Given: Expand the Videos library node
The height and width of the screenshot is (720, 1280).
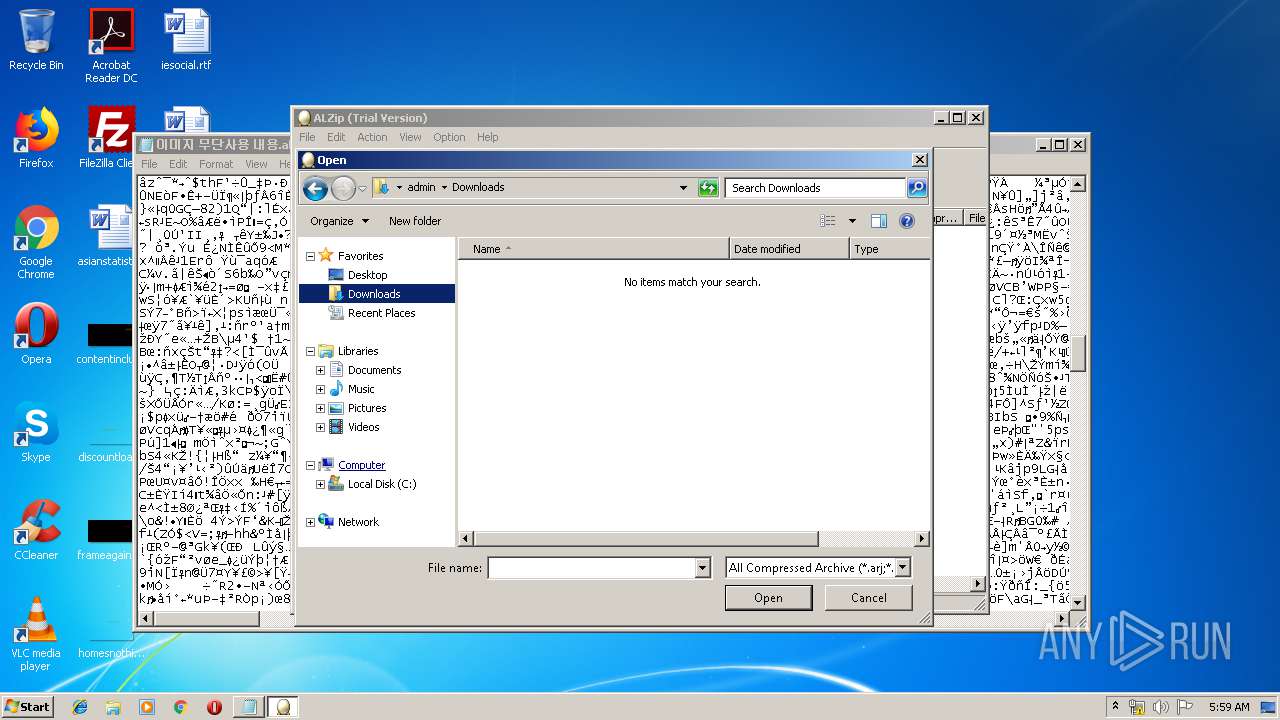Looking at the screenshot, I should click(321, 427).
